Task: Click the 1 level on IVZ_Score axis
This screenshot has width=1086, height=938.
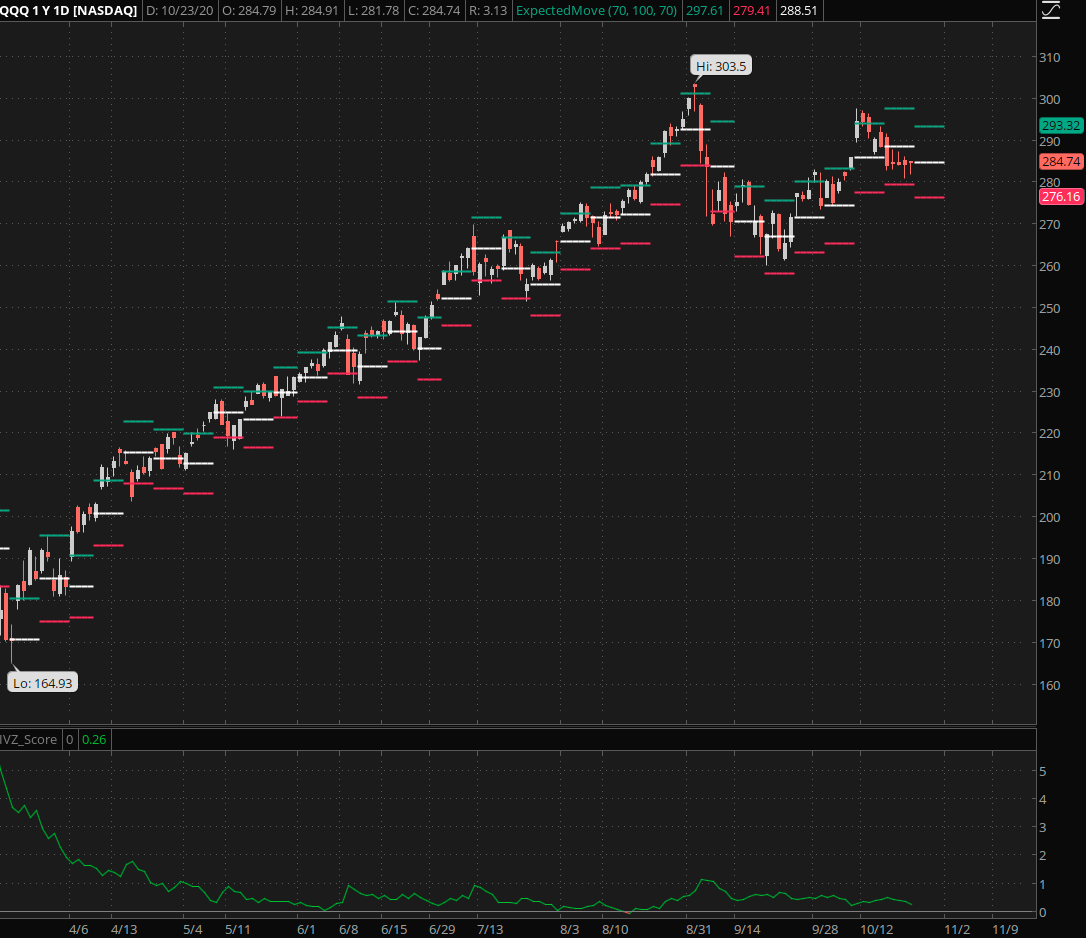Action: (x=1042, y=884)
